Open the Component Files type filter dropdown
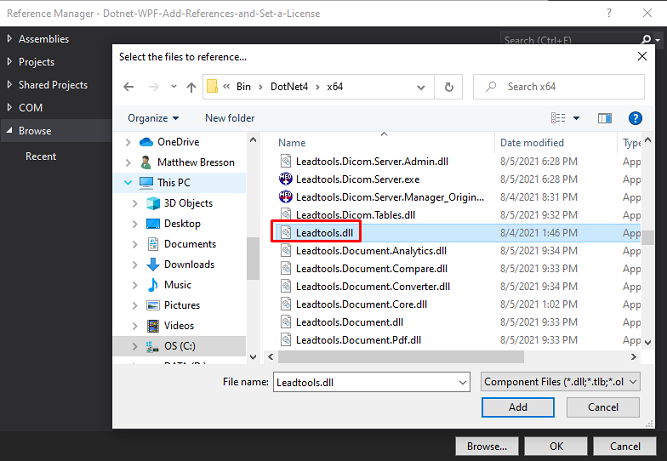The width and height of the screenshot is (667, 461). [633, 382]
